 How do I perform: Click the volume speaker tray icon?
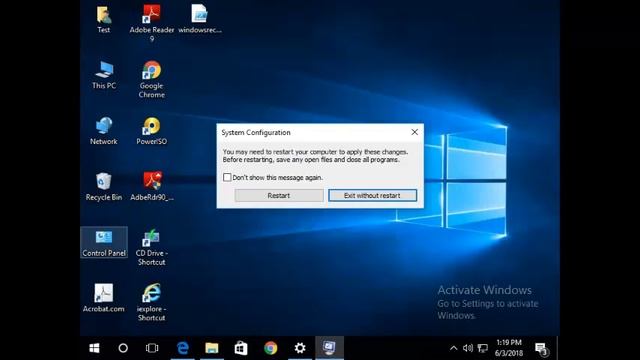468,348
